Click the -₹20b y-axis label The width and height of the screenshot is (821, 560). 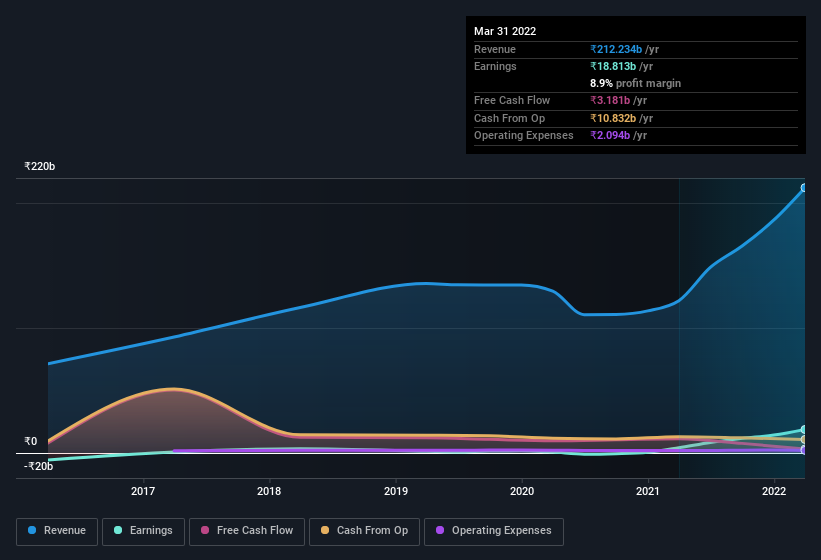[x=39, y=466]
